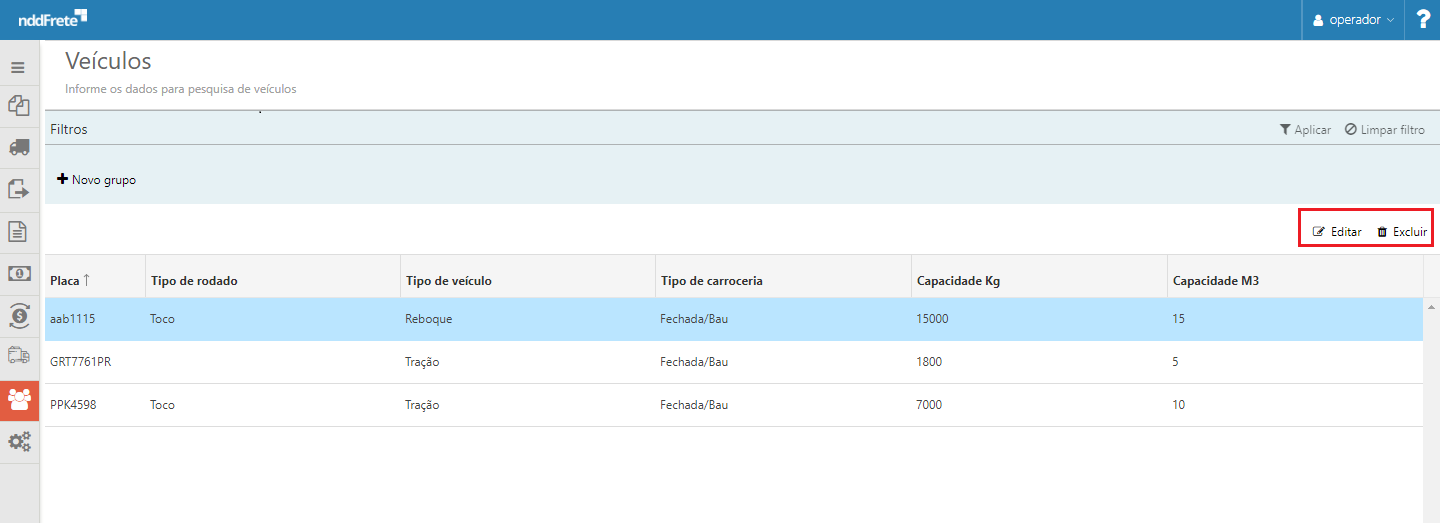
Task: Select the highlighted people group sidebar icon
Action: tap(19, 399)
